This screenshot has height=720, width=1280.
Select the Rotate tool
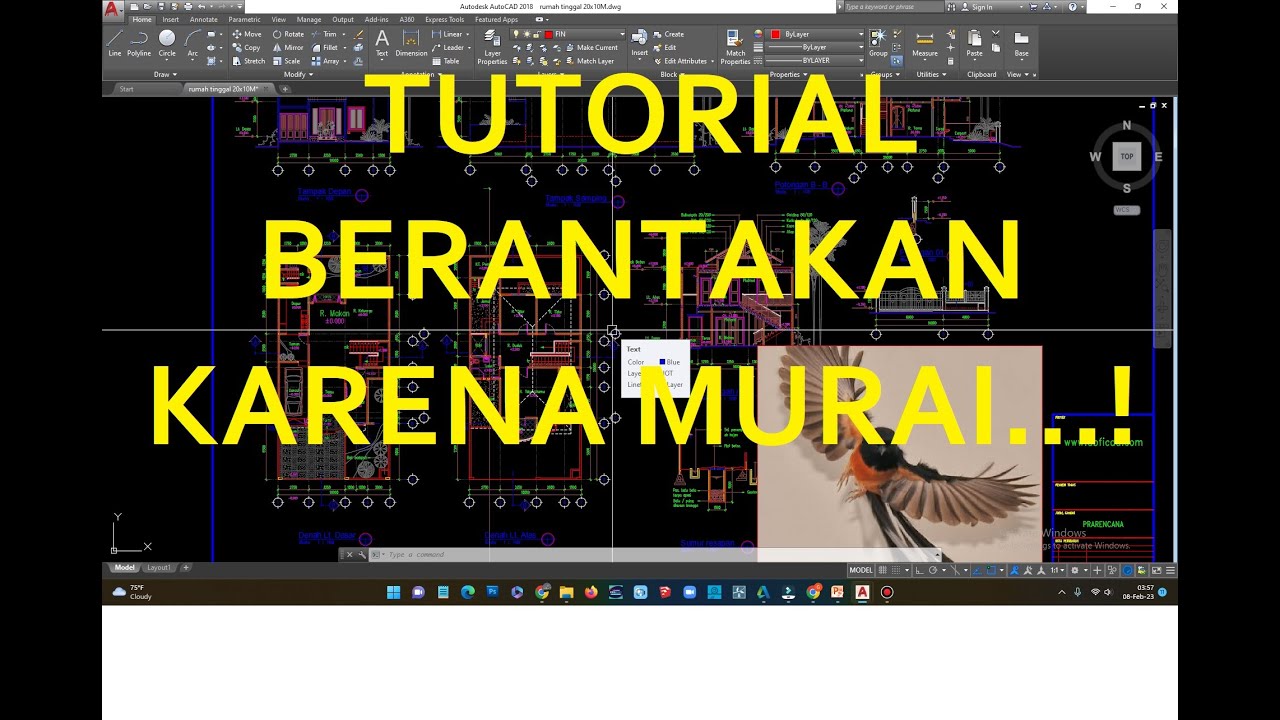pyautogui.click(x=288, y=34)
